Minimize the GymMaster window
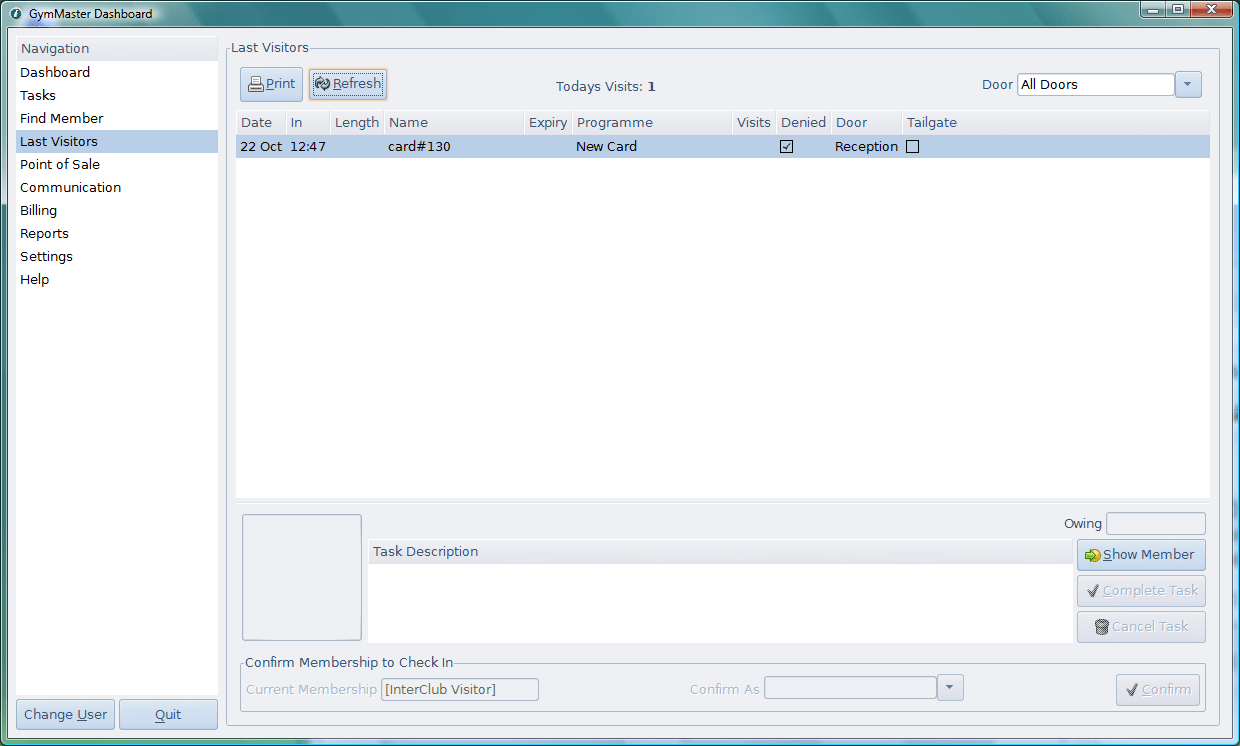Viewport: 1240px width, 746px height. pyautogui.click(x=1153, y=9)
